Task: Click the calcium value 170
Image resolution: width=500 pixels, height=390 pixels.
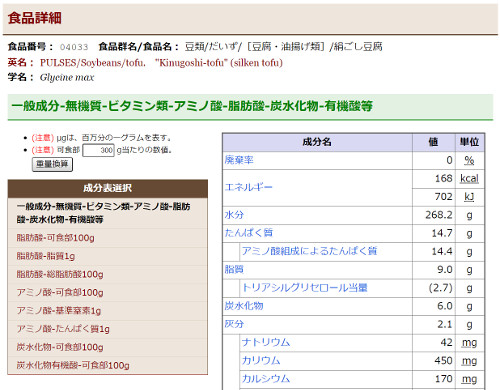Action: click(x=444, y=379)
